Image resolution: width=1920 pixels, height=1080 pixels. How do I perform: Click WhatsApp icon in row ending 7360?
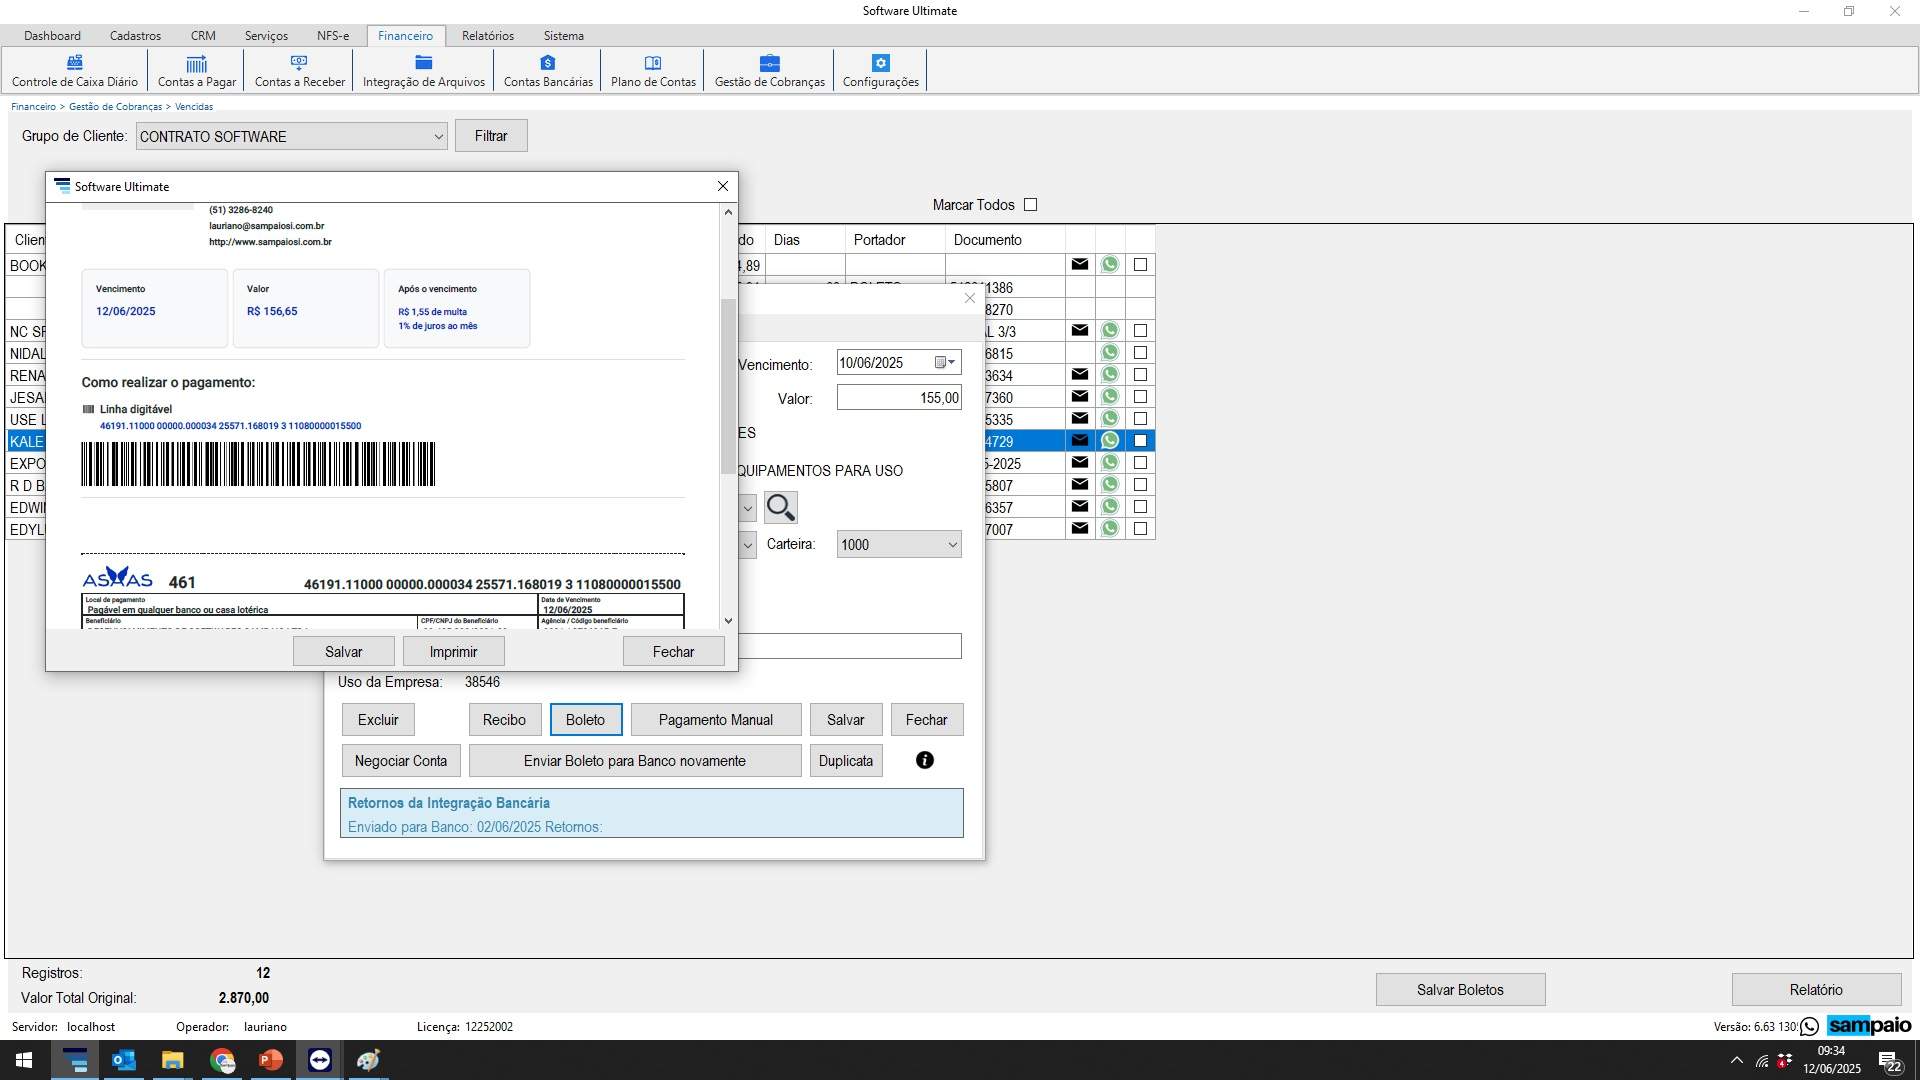[1110, 397]
